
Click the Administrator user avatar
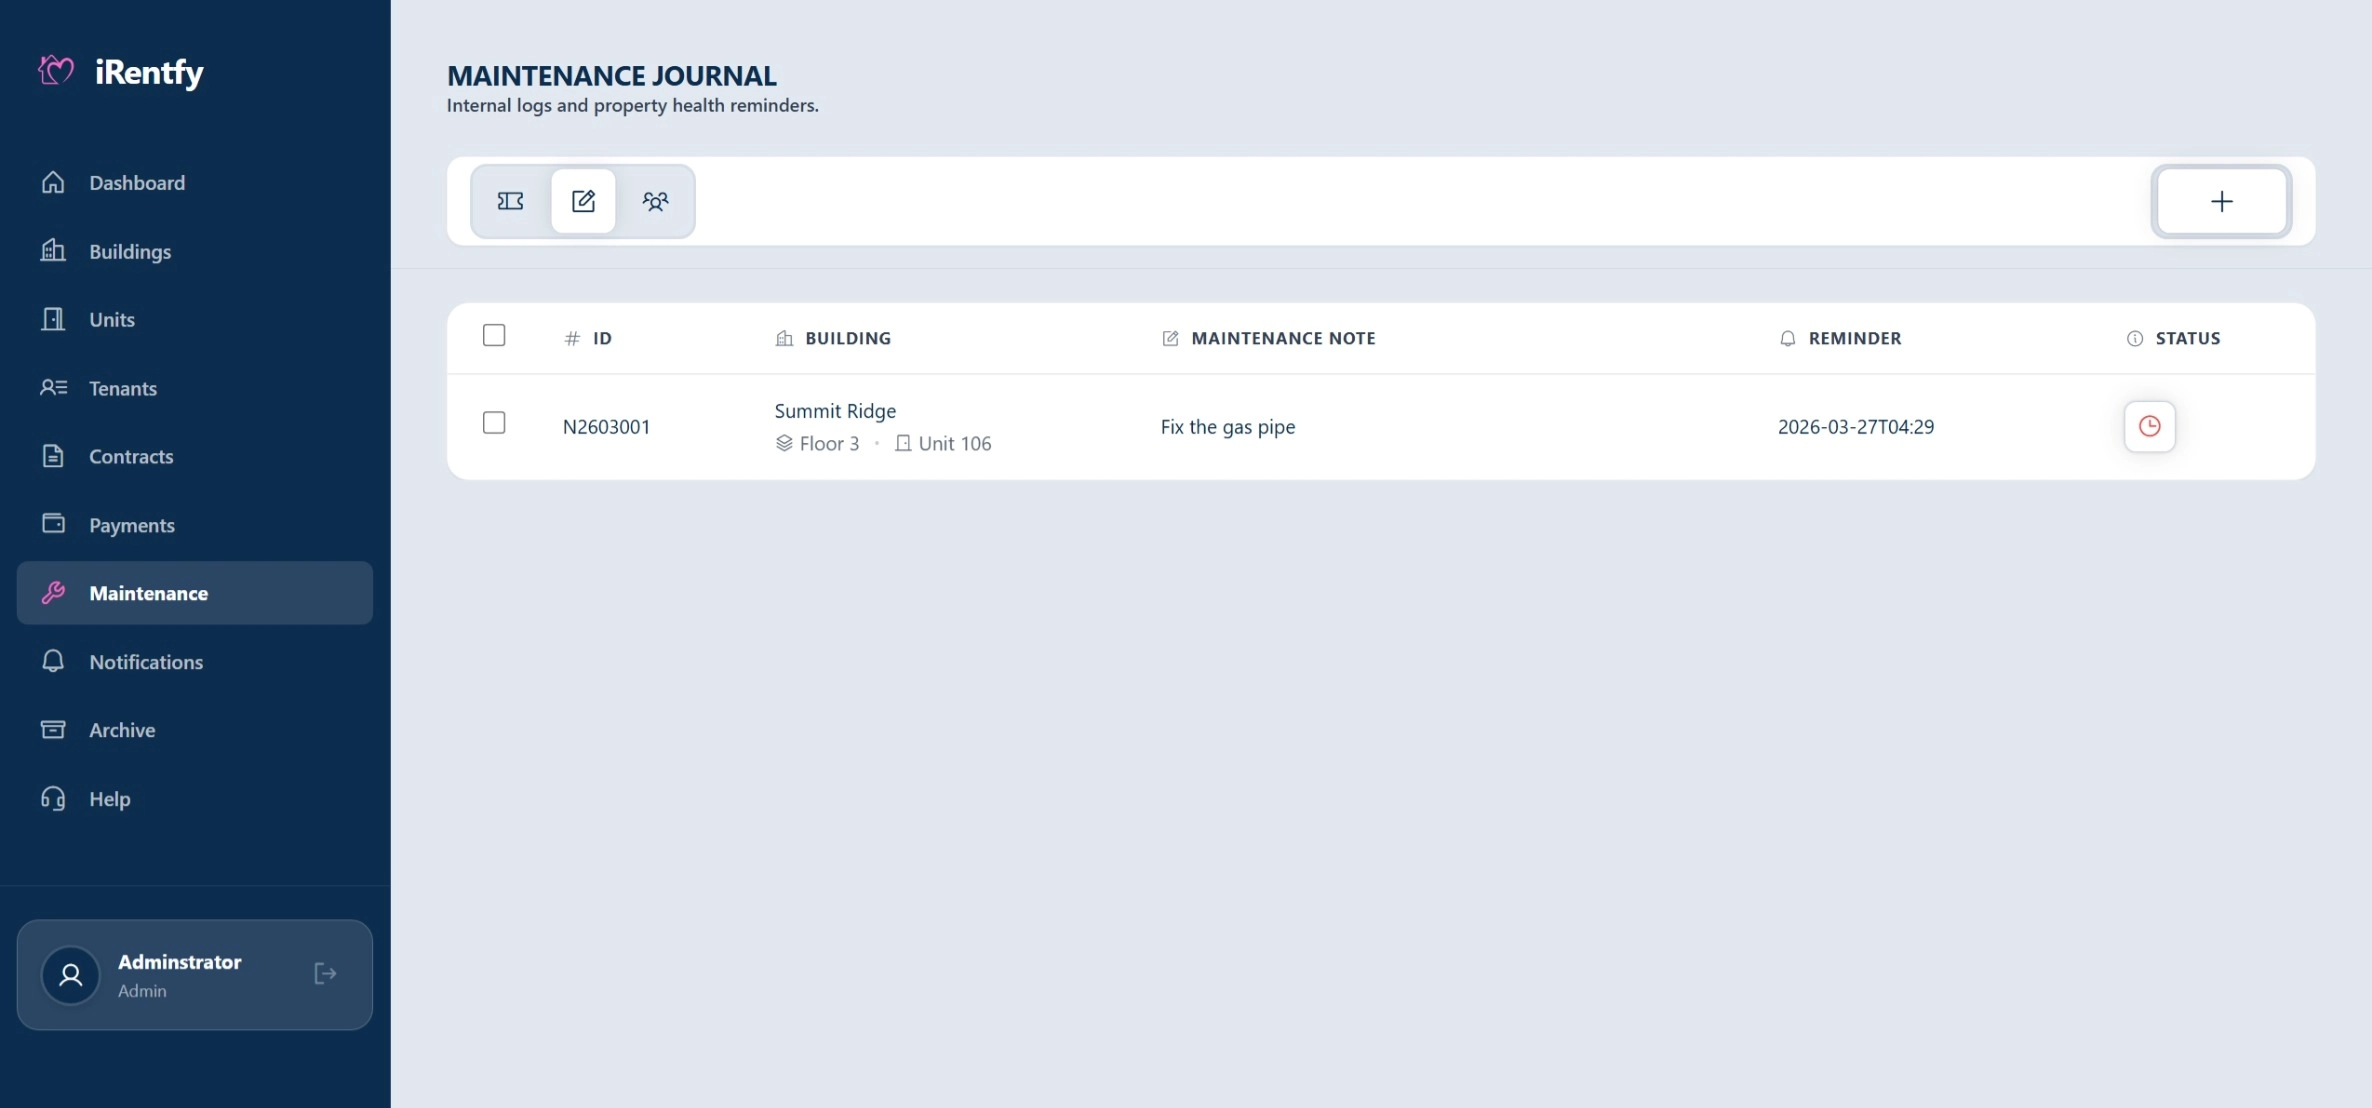tap(70, 974)
